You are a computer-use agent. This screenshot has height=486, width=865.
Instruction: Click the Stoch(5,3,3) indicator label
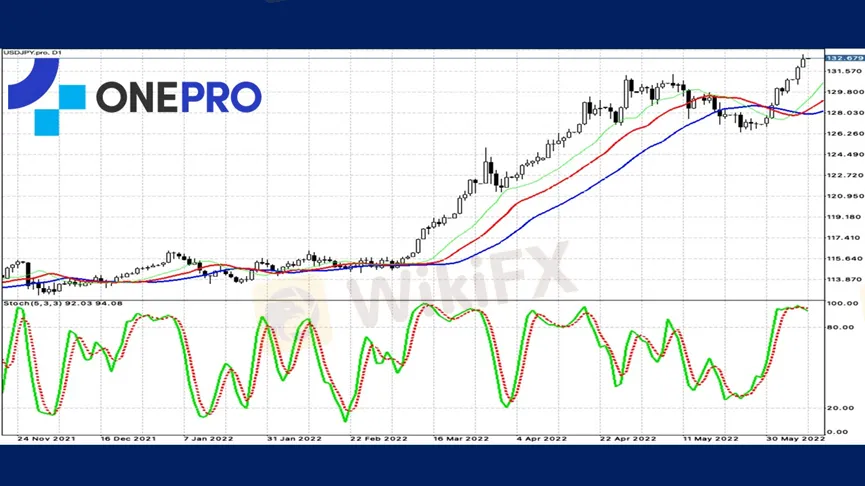click(63, 303)
